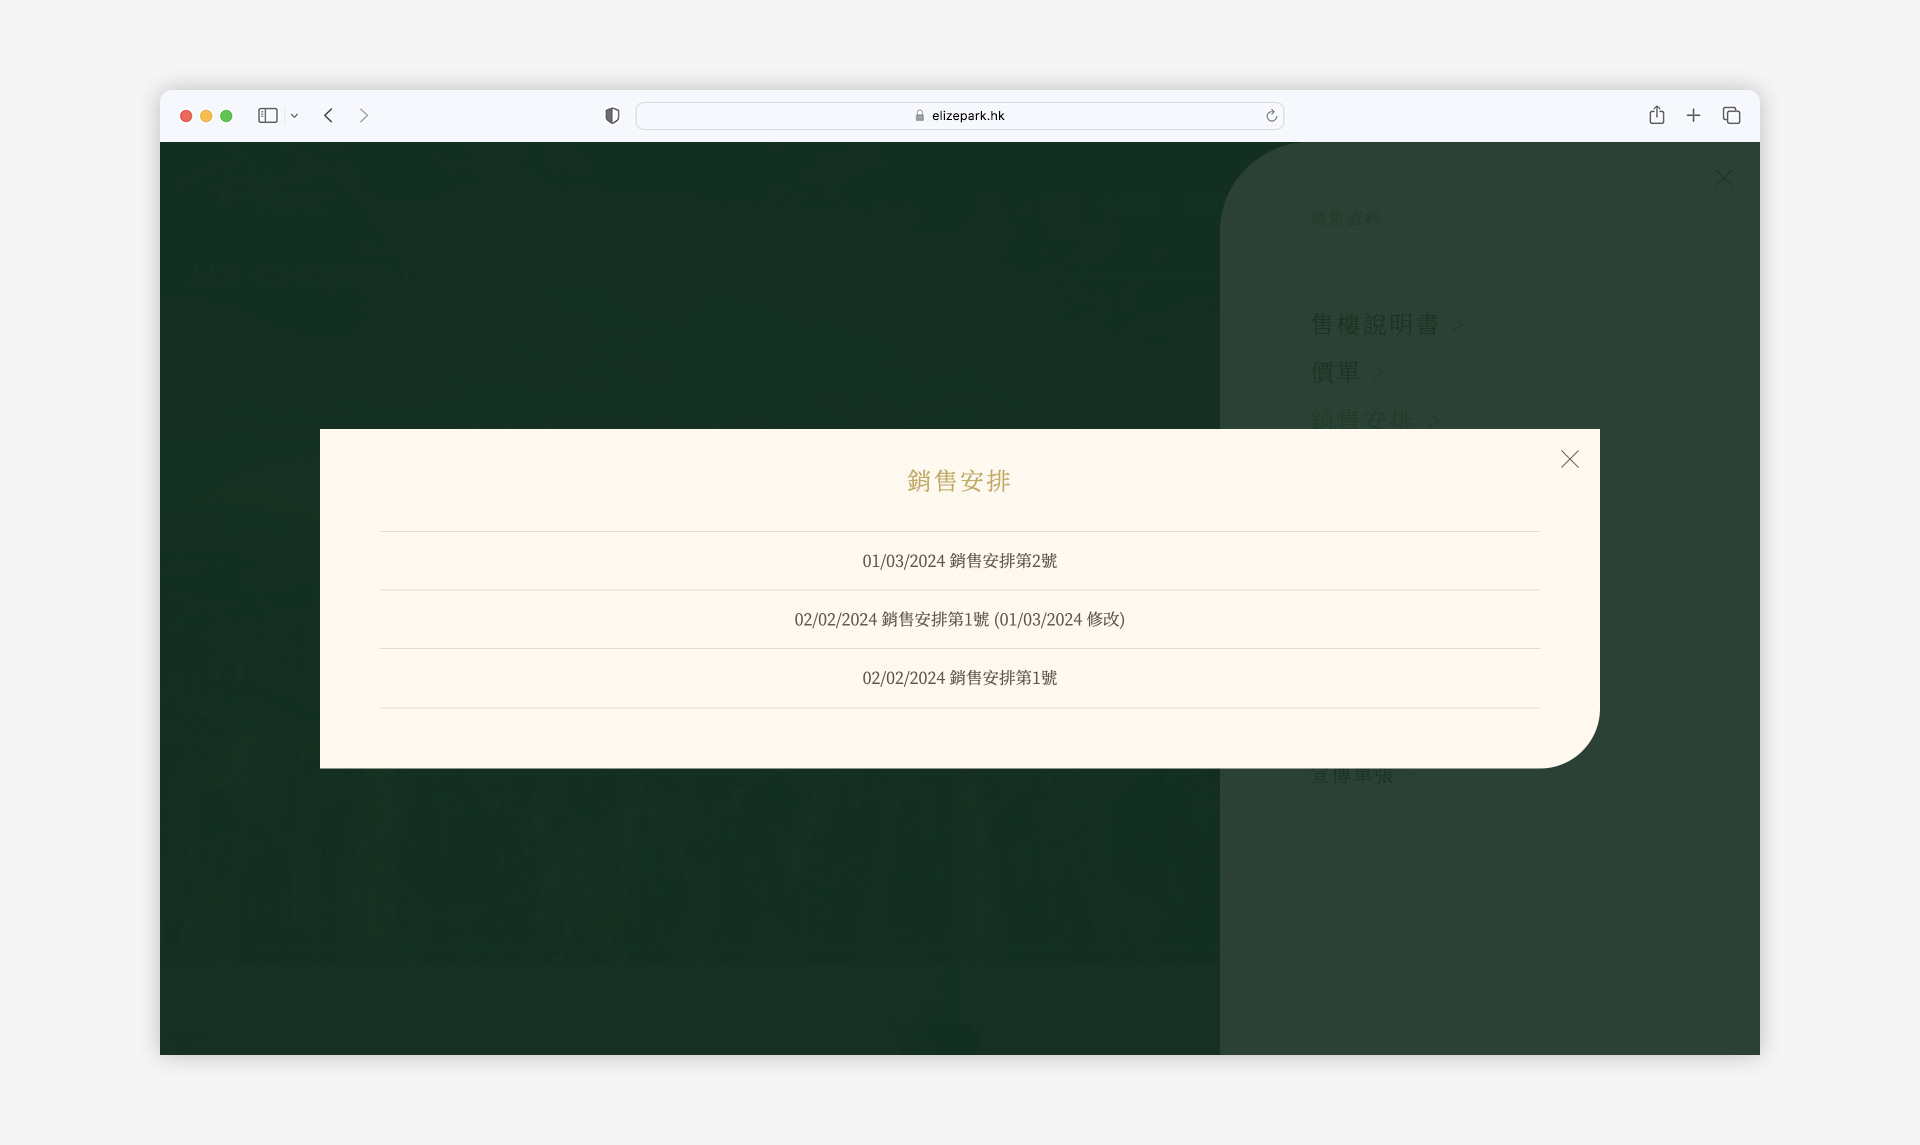The width and height of the screenshot is (1920, 1145).
Task: Go forward to the next page
Action: (364, 116)
